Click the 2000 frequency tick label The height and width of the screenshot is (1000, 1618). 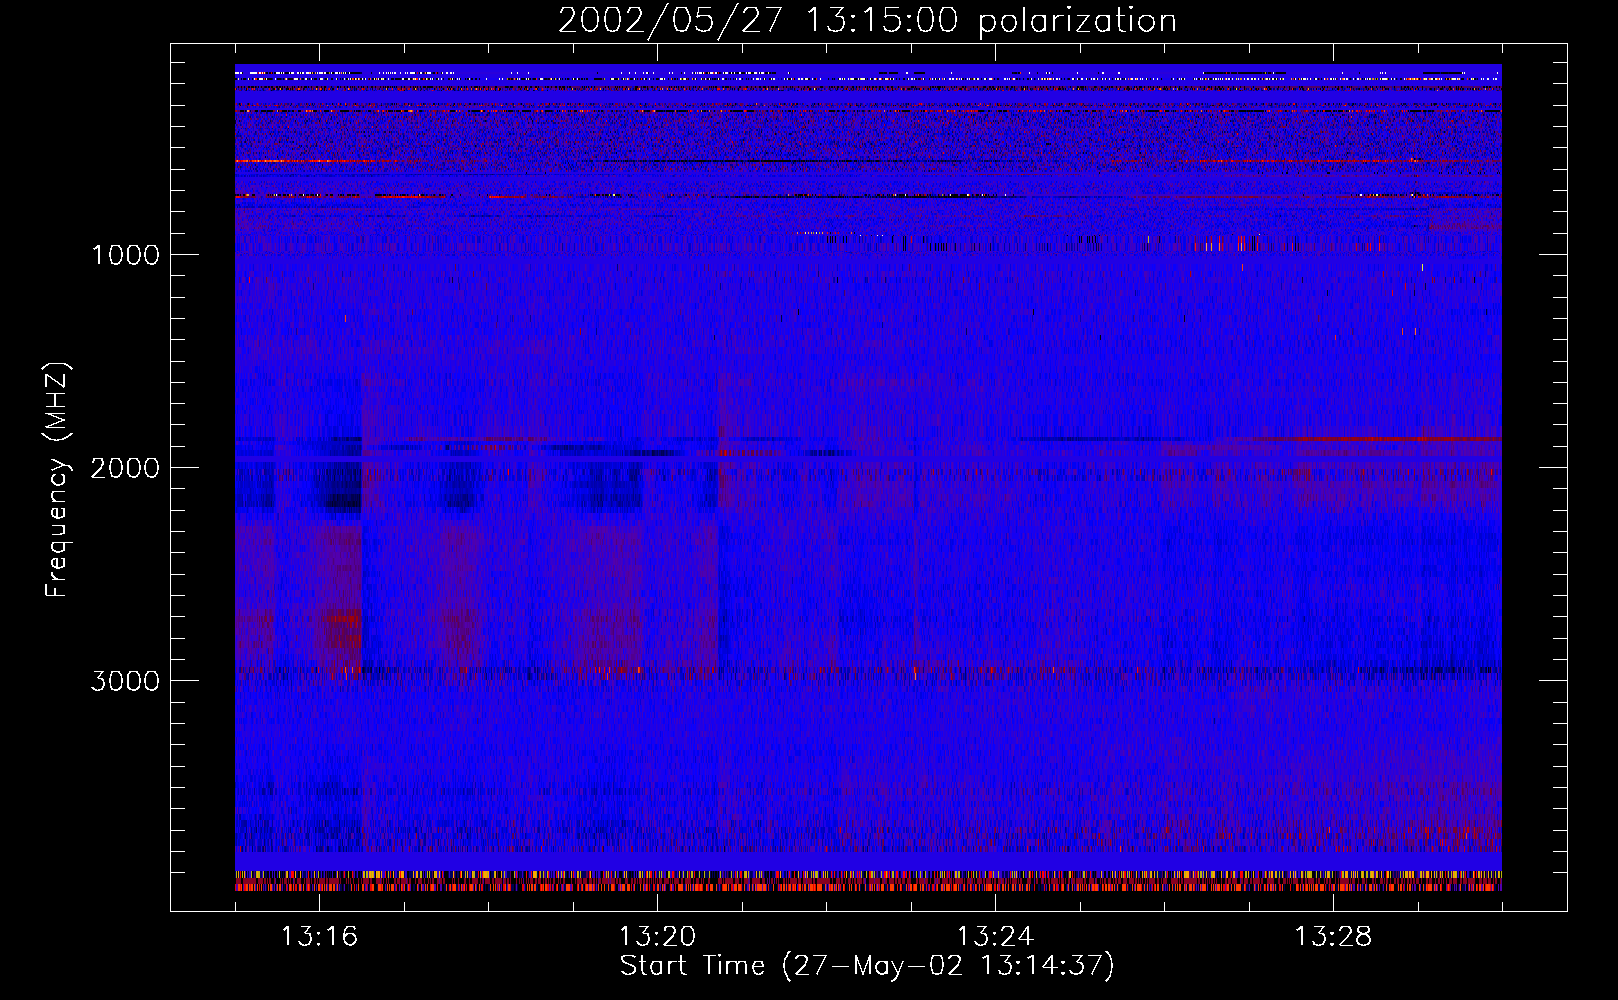coord(125,468)
